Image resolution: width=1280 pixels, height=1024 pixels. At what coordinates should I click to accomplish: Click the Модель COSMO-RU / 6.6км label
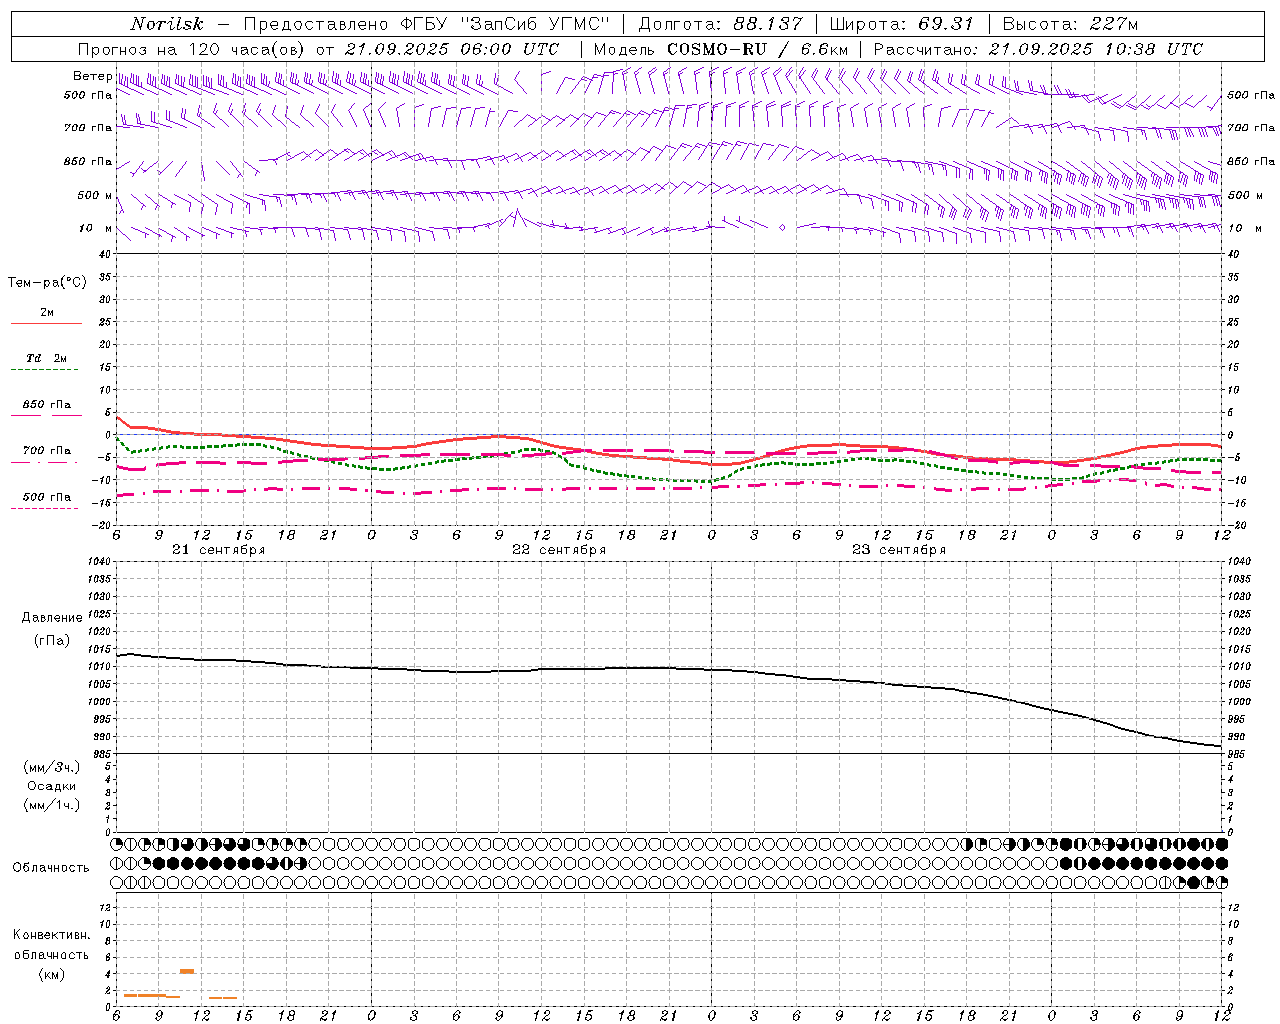(721, 49)
